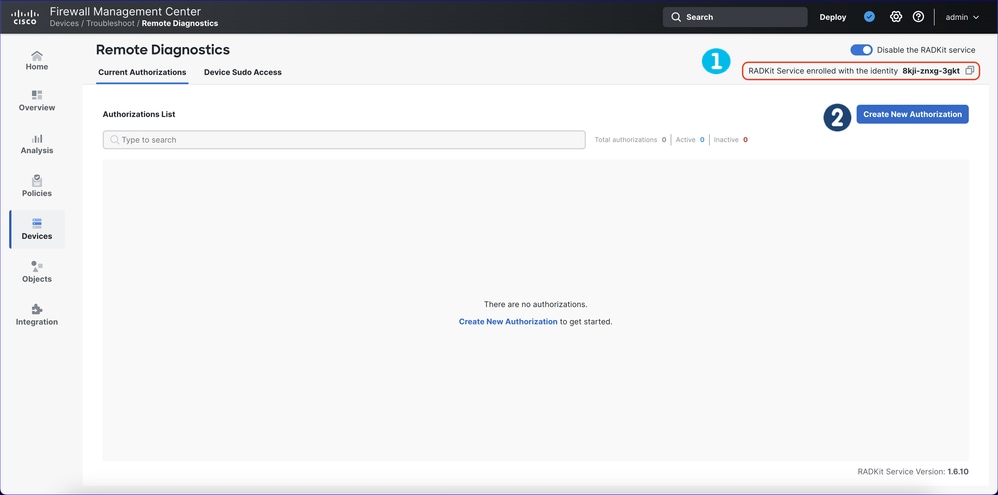Click the Troubleshoot breadcrumb link

point(110,24)
